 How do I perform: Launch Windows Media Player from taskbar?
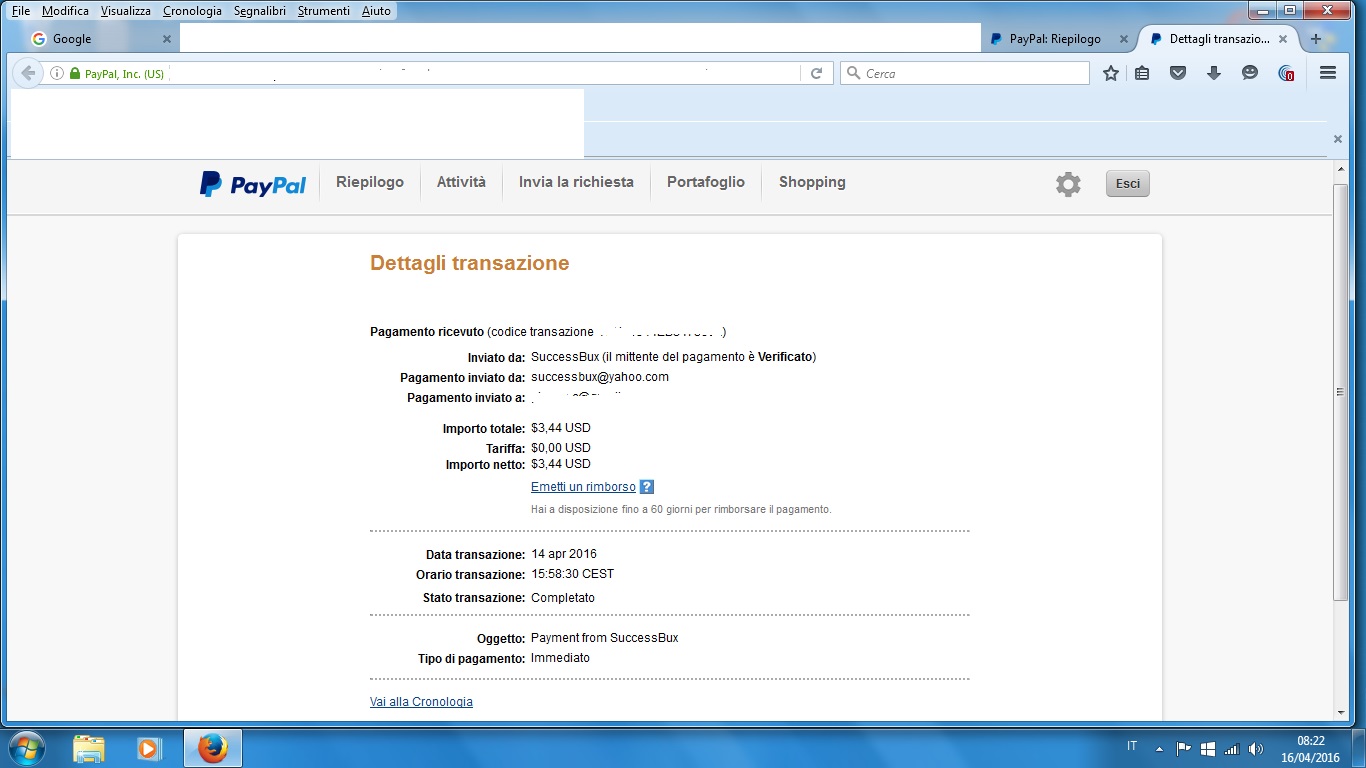[x=148, y=748]
